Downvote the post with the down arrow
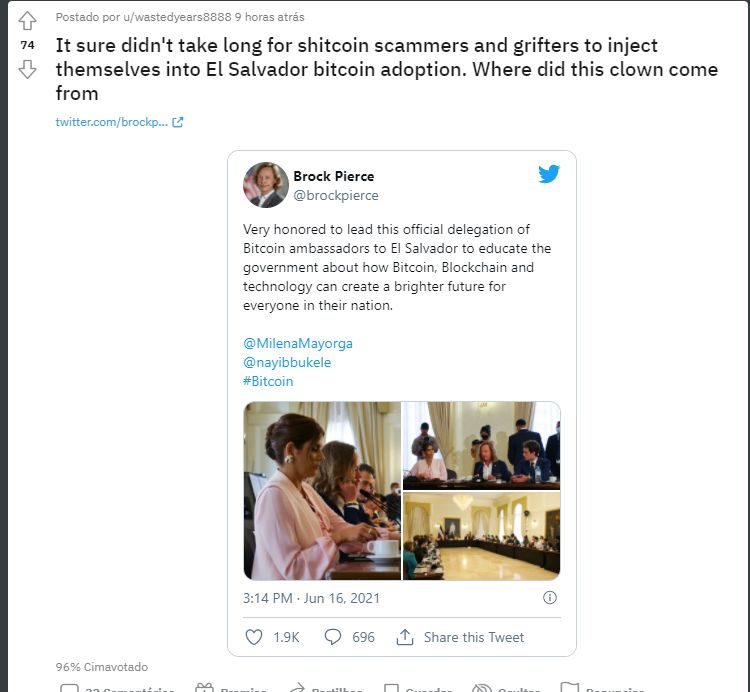Screen dimensions: 750x692 point(27,69)
